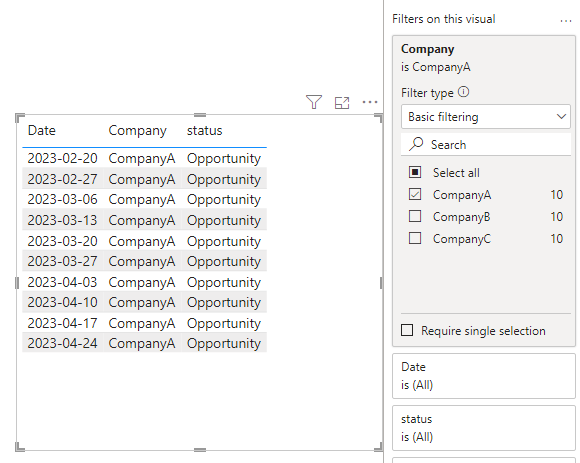Viewport: 580px width, 463px height.
Task: Select the 2023-04-10 date cell
Action: pyautogui.click(x=62, y=303)
